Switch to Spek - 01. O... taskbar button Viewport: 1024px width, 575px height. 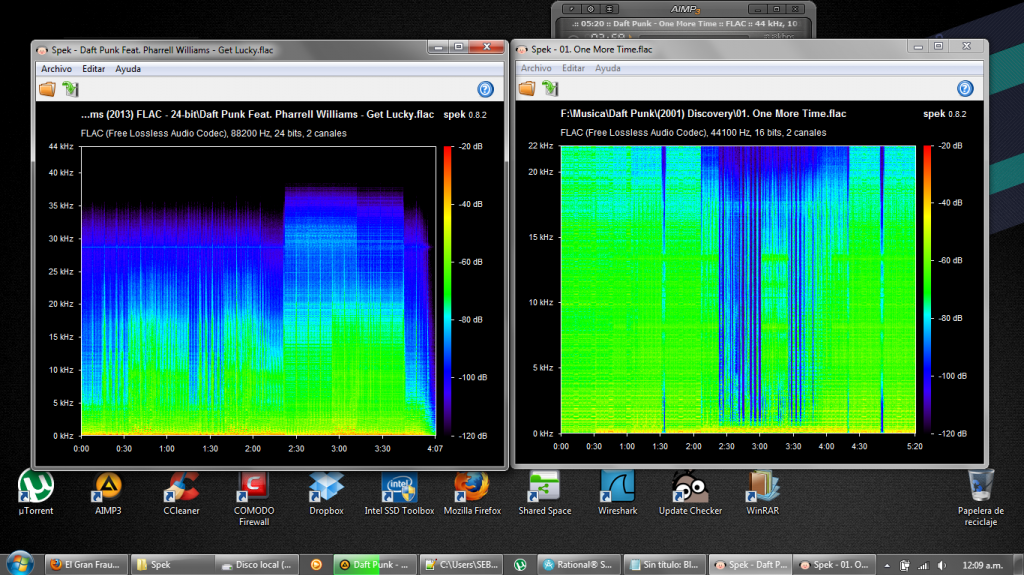pos(836,565)
